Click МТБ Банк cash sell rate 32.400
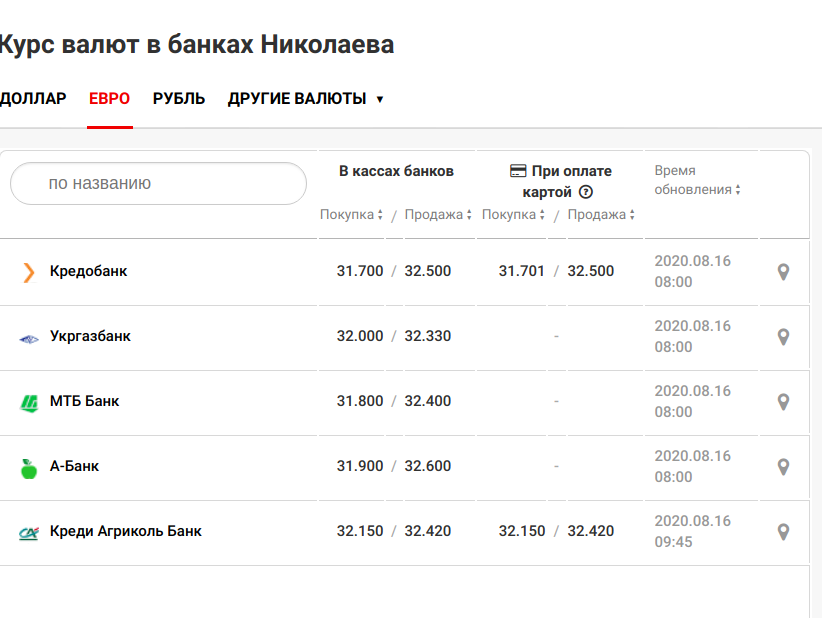 428,401
